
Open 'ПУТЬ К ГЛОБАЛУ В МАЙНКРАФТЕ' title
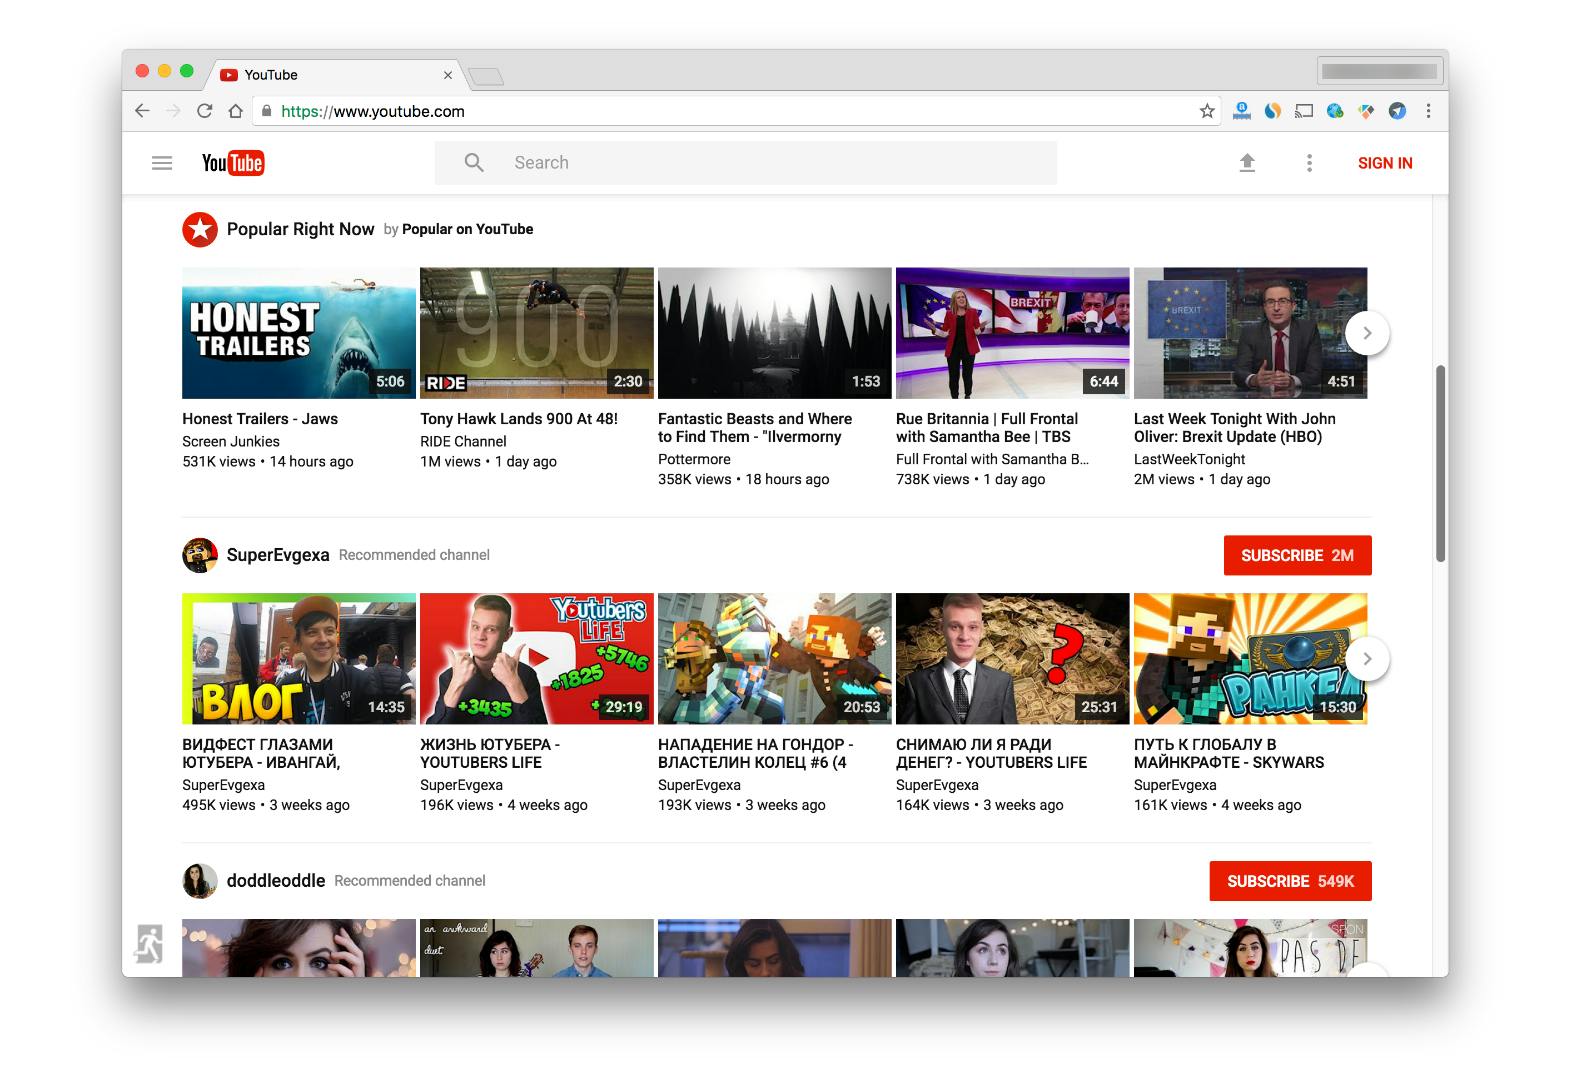click(1229, 753)
